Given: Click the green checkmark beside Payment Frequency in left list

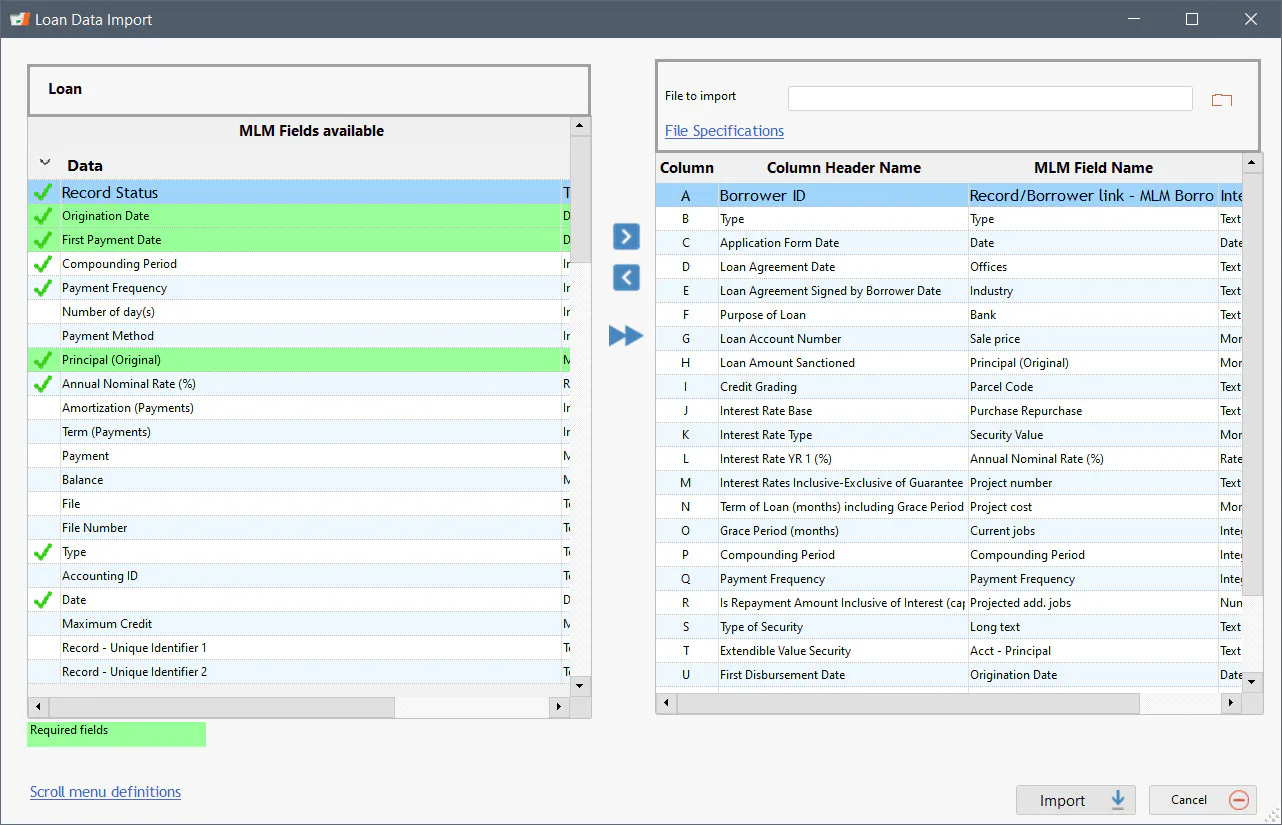Looking at the screenshot, I should 43,288.
